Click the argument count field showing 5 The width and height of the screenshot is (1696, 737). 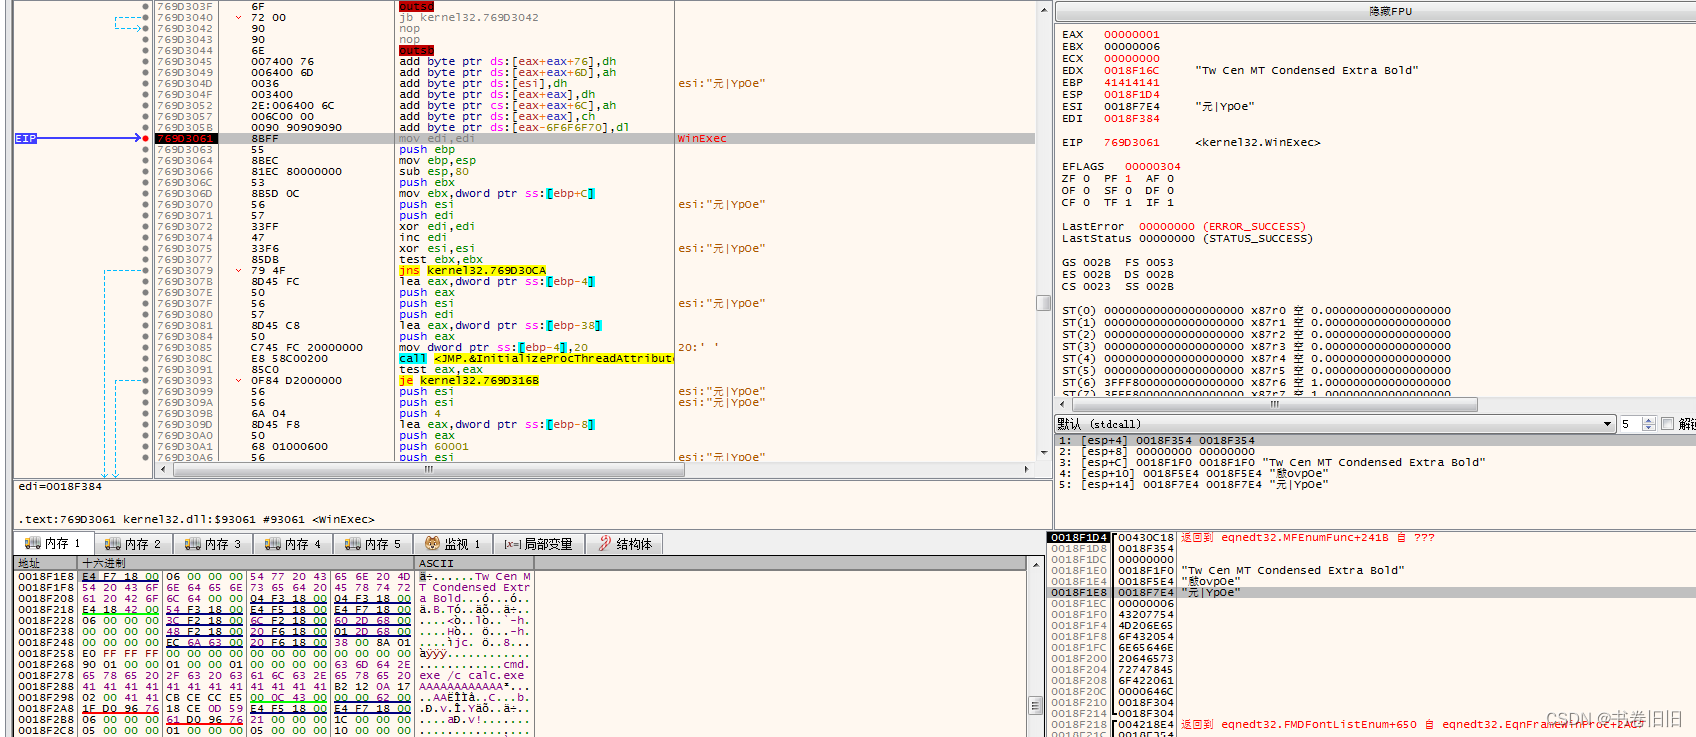pos(1630,424)
